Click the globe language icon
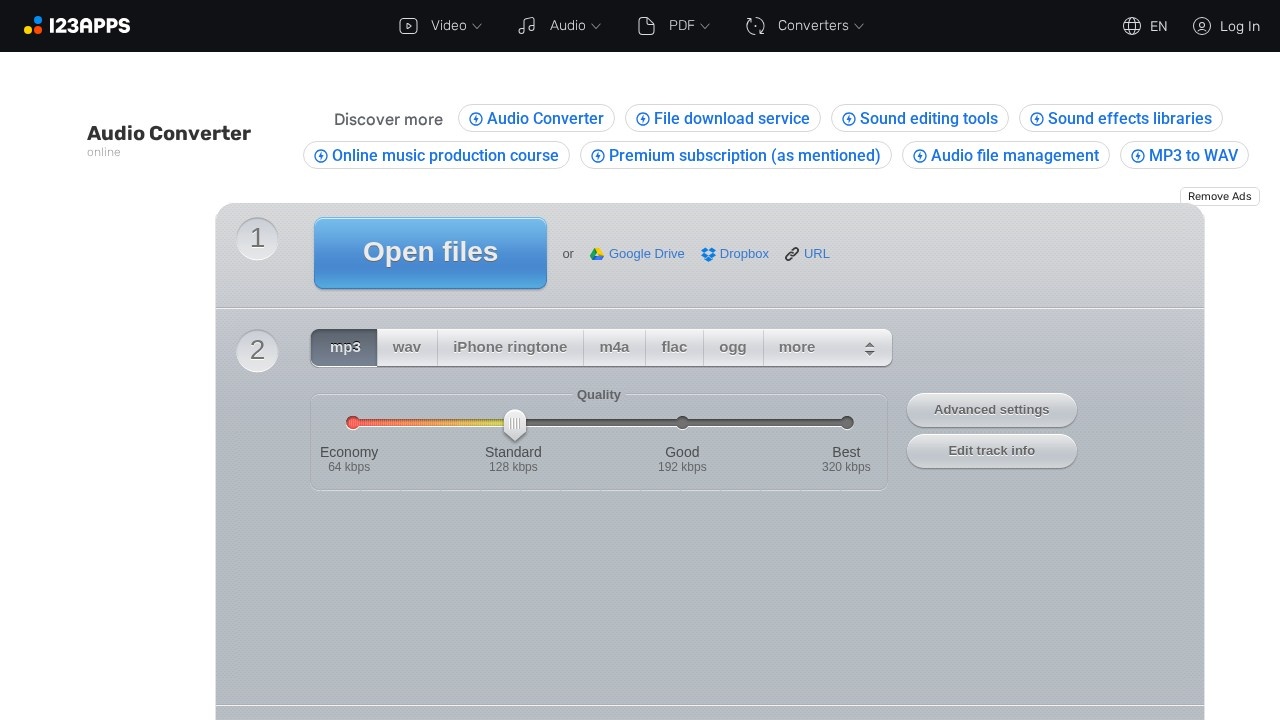1280x720 pixels. click(1132, 26)
